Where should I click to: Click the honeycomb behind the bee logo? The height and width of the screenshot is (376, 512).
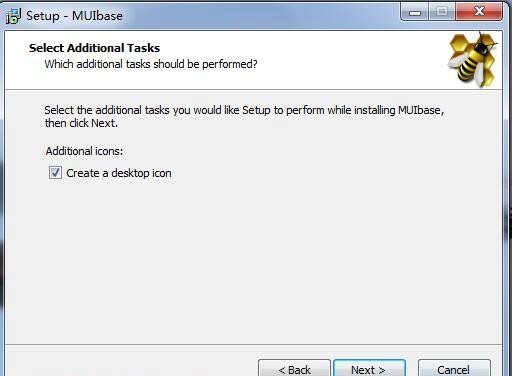click(x=459, y=45)
